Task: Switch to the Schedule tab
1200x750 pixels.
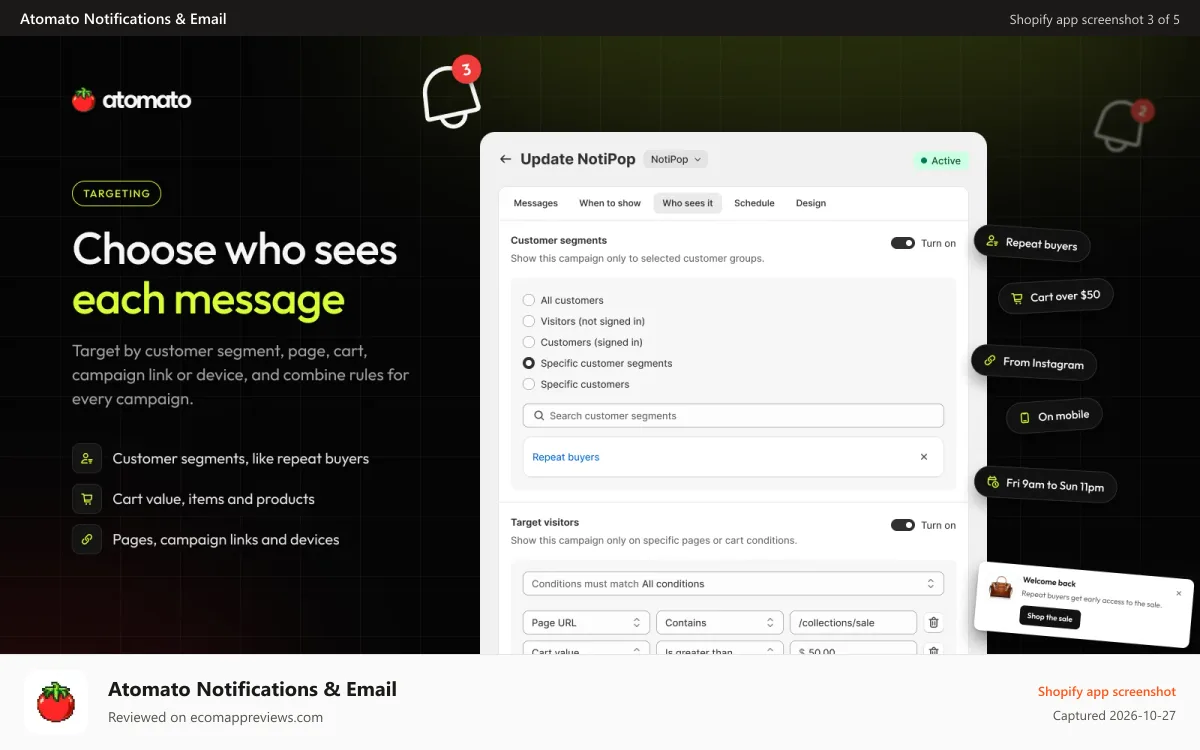Action: [x=754, y=203]
